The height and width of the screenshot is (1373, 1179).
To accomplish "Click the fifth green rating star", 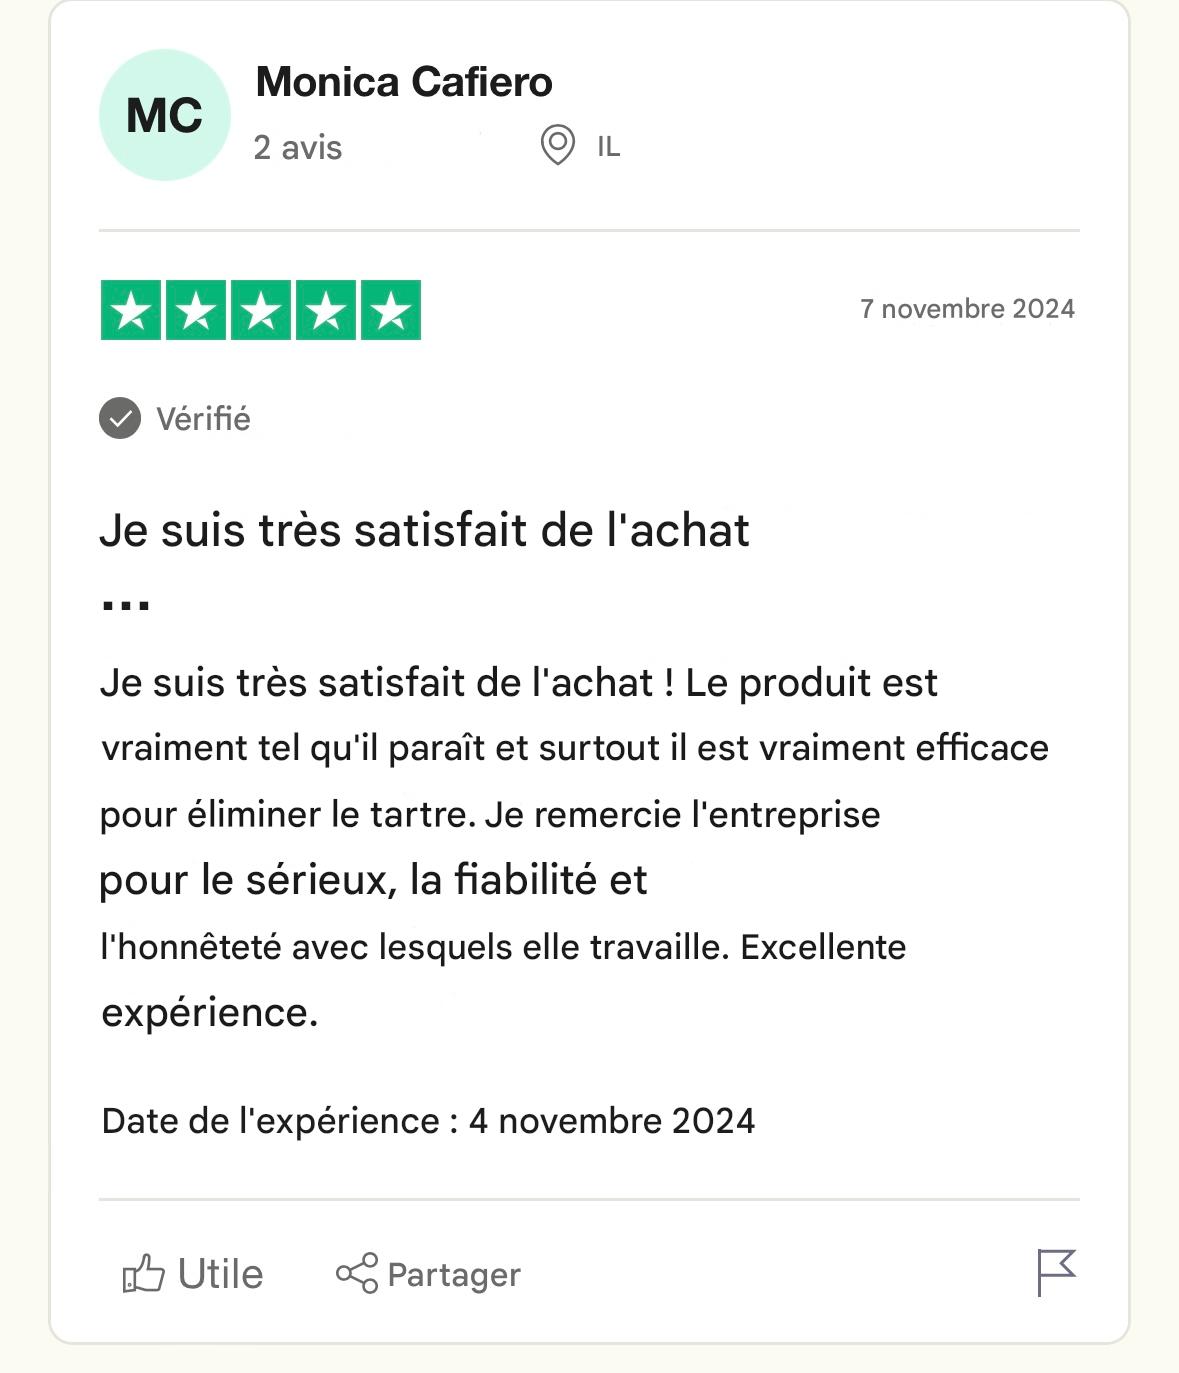I will pyautogui.click(x=391, y=310).
